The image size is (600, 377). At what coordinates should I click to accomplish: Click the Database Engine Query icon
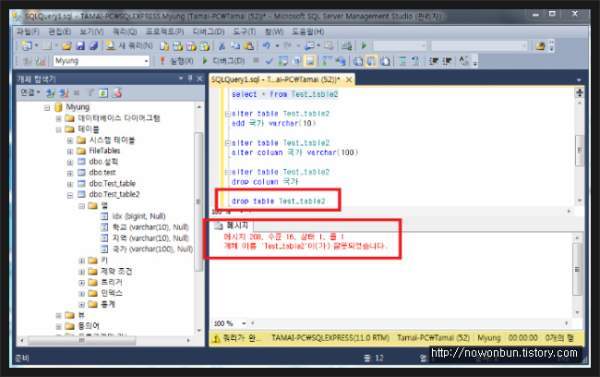(165, 46)
